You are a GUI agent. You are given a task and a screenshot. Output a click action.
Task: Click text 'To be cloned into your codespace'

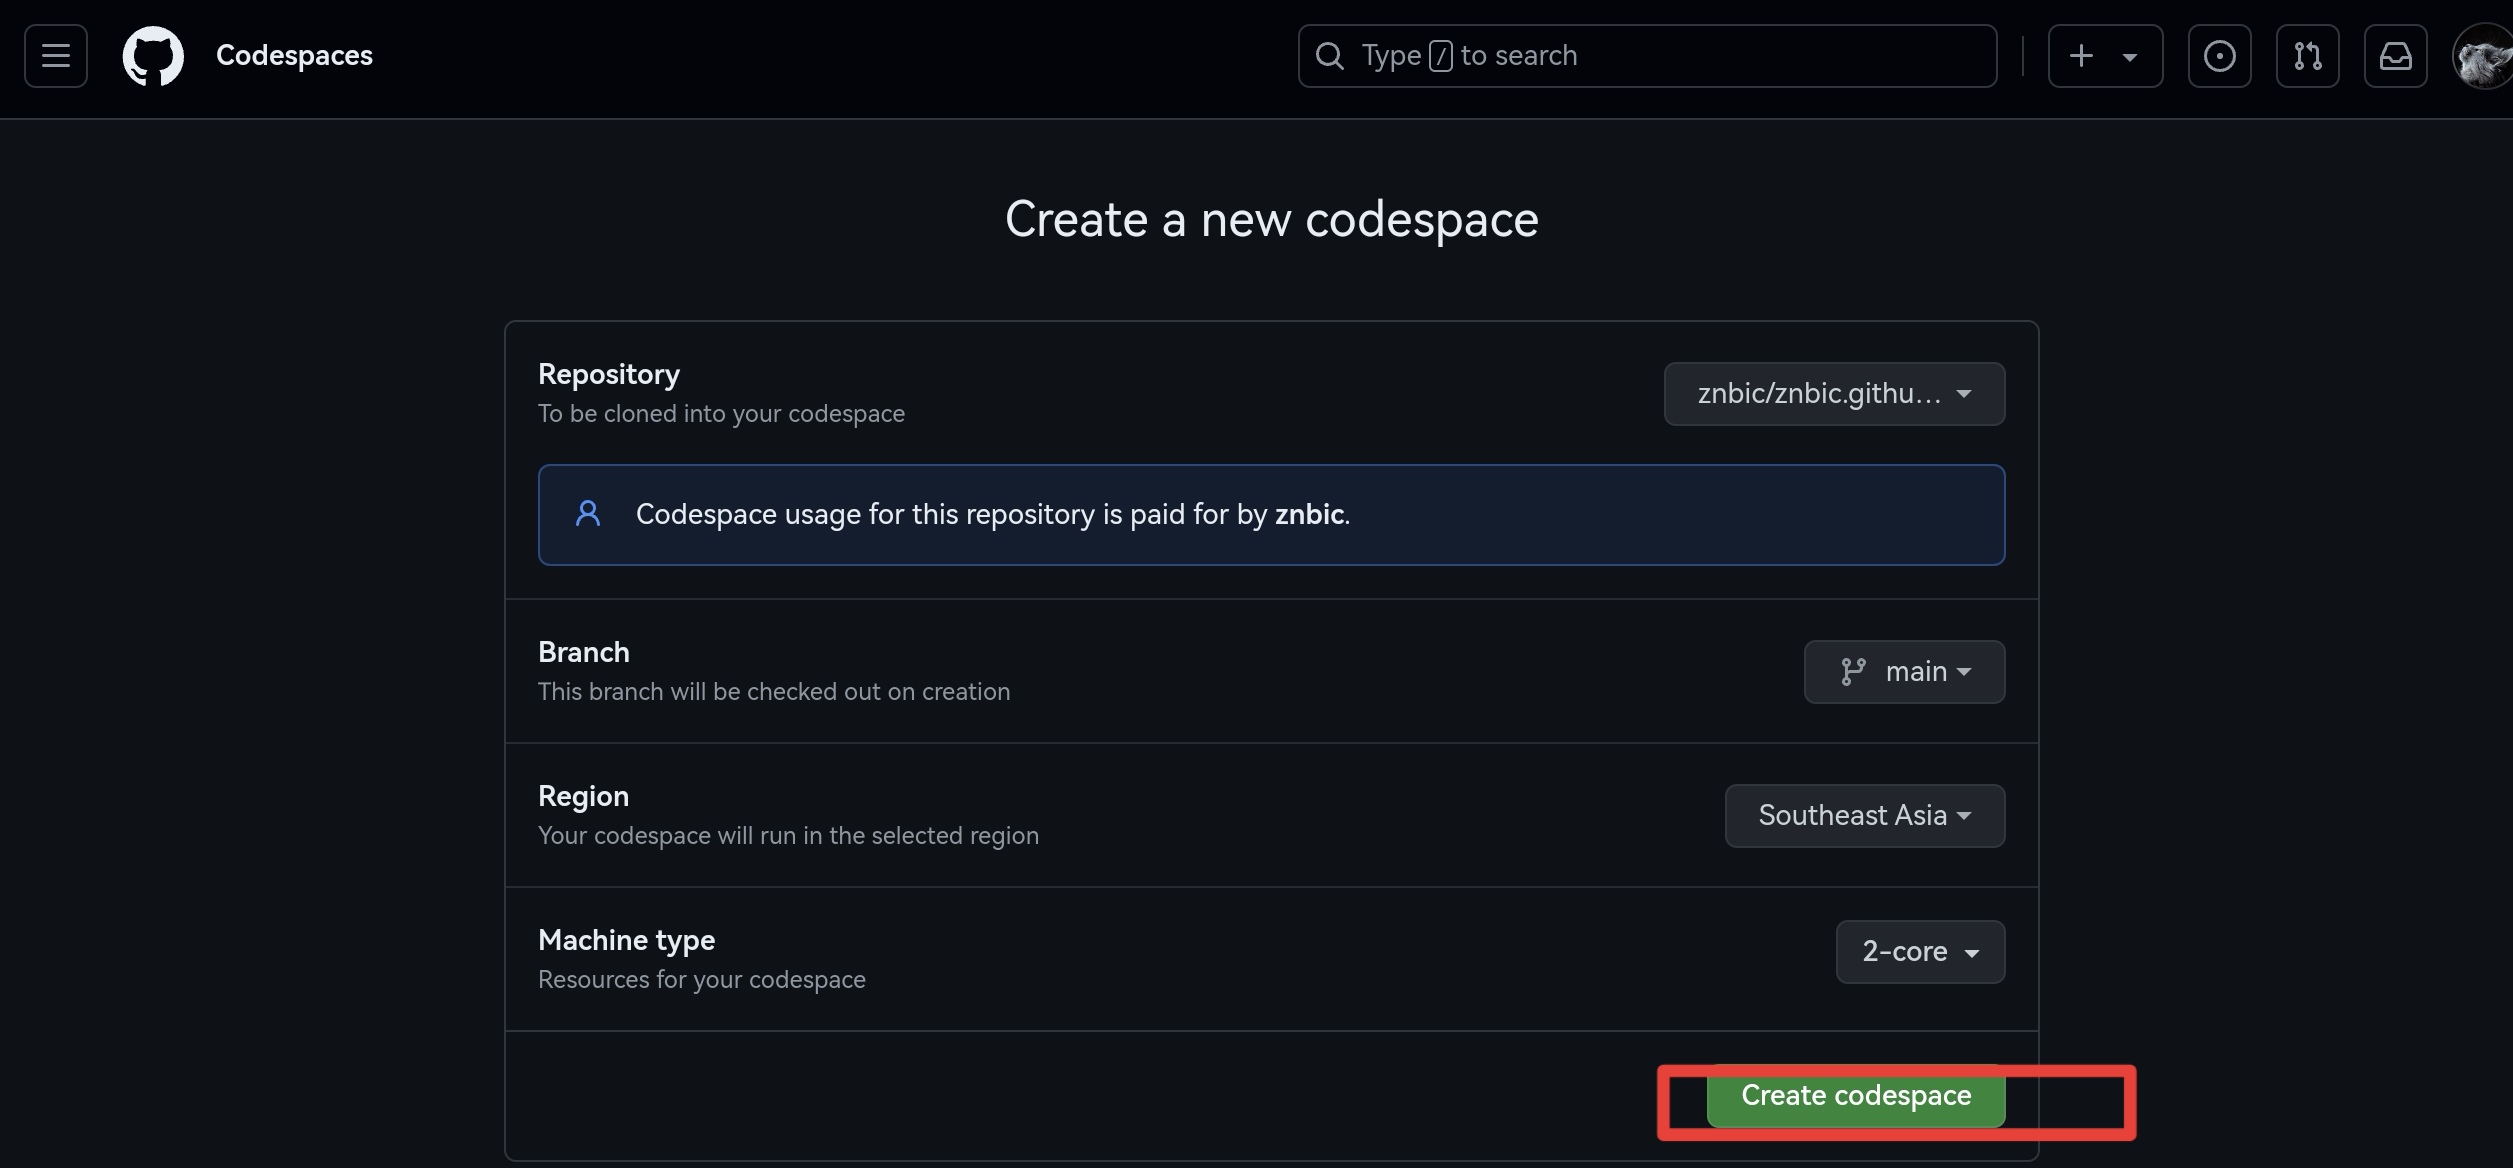721,414
